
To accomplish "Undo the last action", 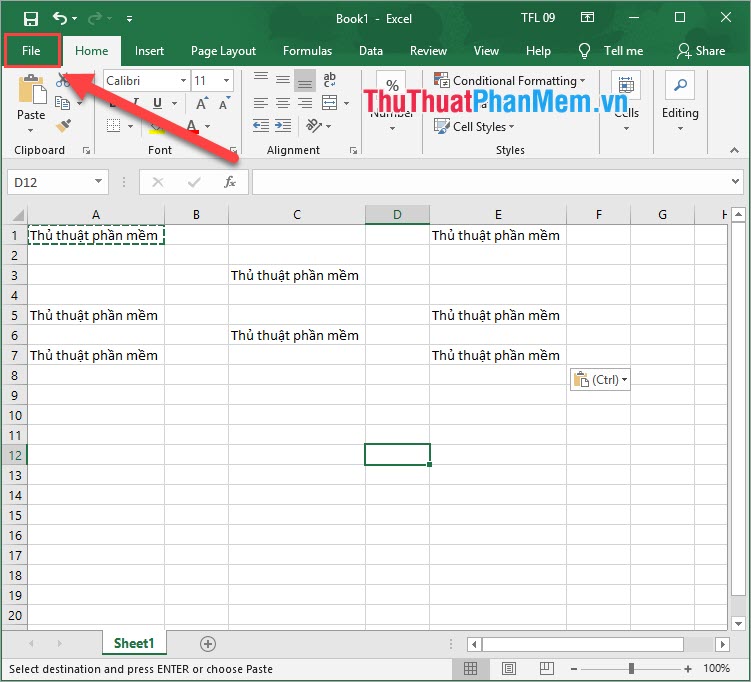I will click(x=60, y=19).
